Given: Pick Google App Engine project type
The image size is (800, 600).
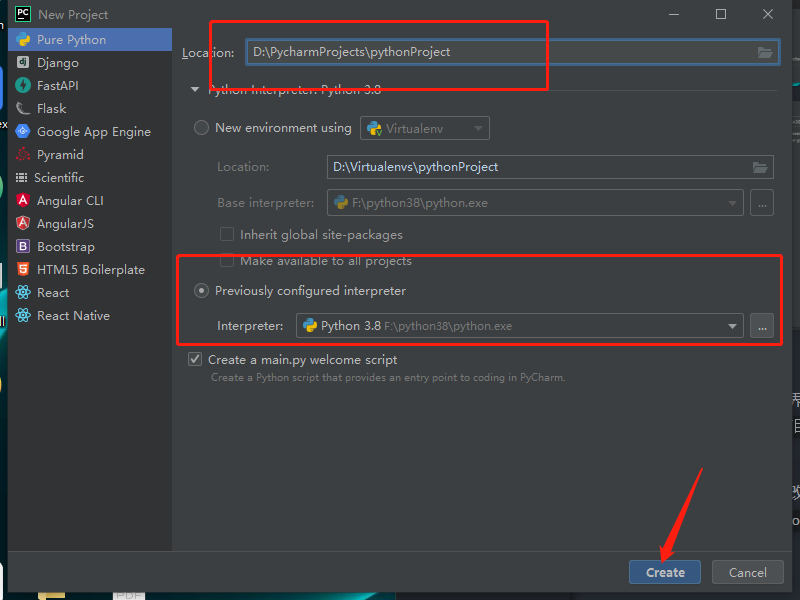Looking at the screenshot, I should [90, 132].
